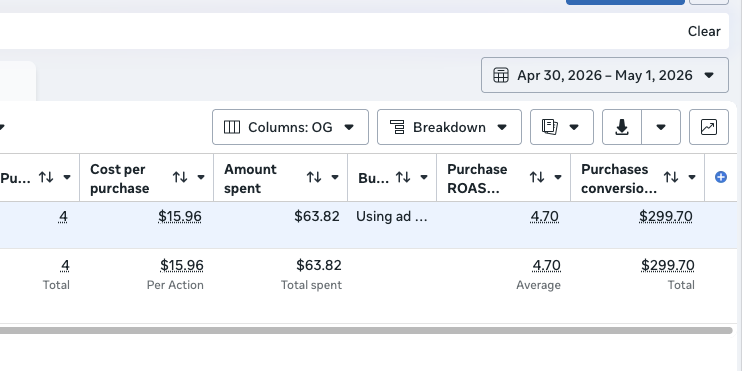The height and width of the screenshot is (371, 742).
Task: Click 'Total spent' label
Action: [311, 285]
